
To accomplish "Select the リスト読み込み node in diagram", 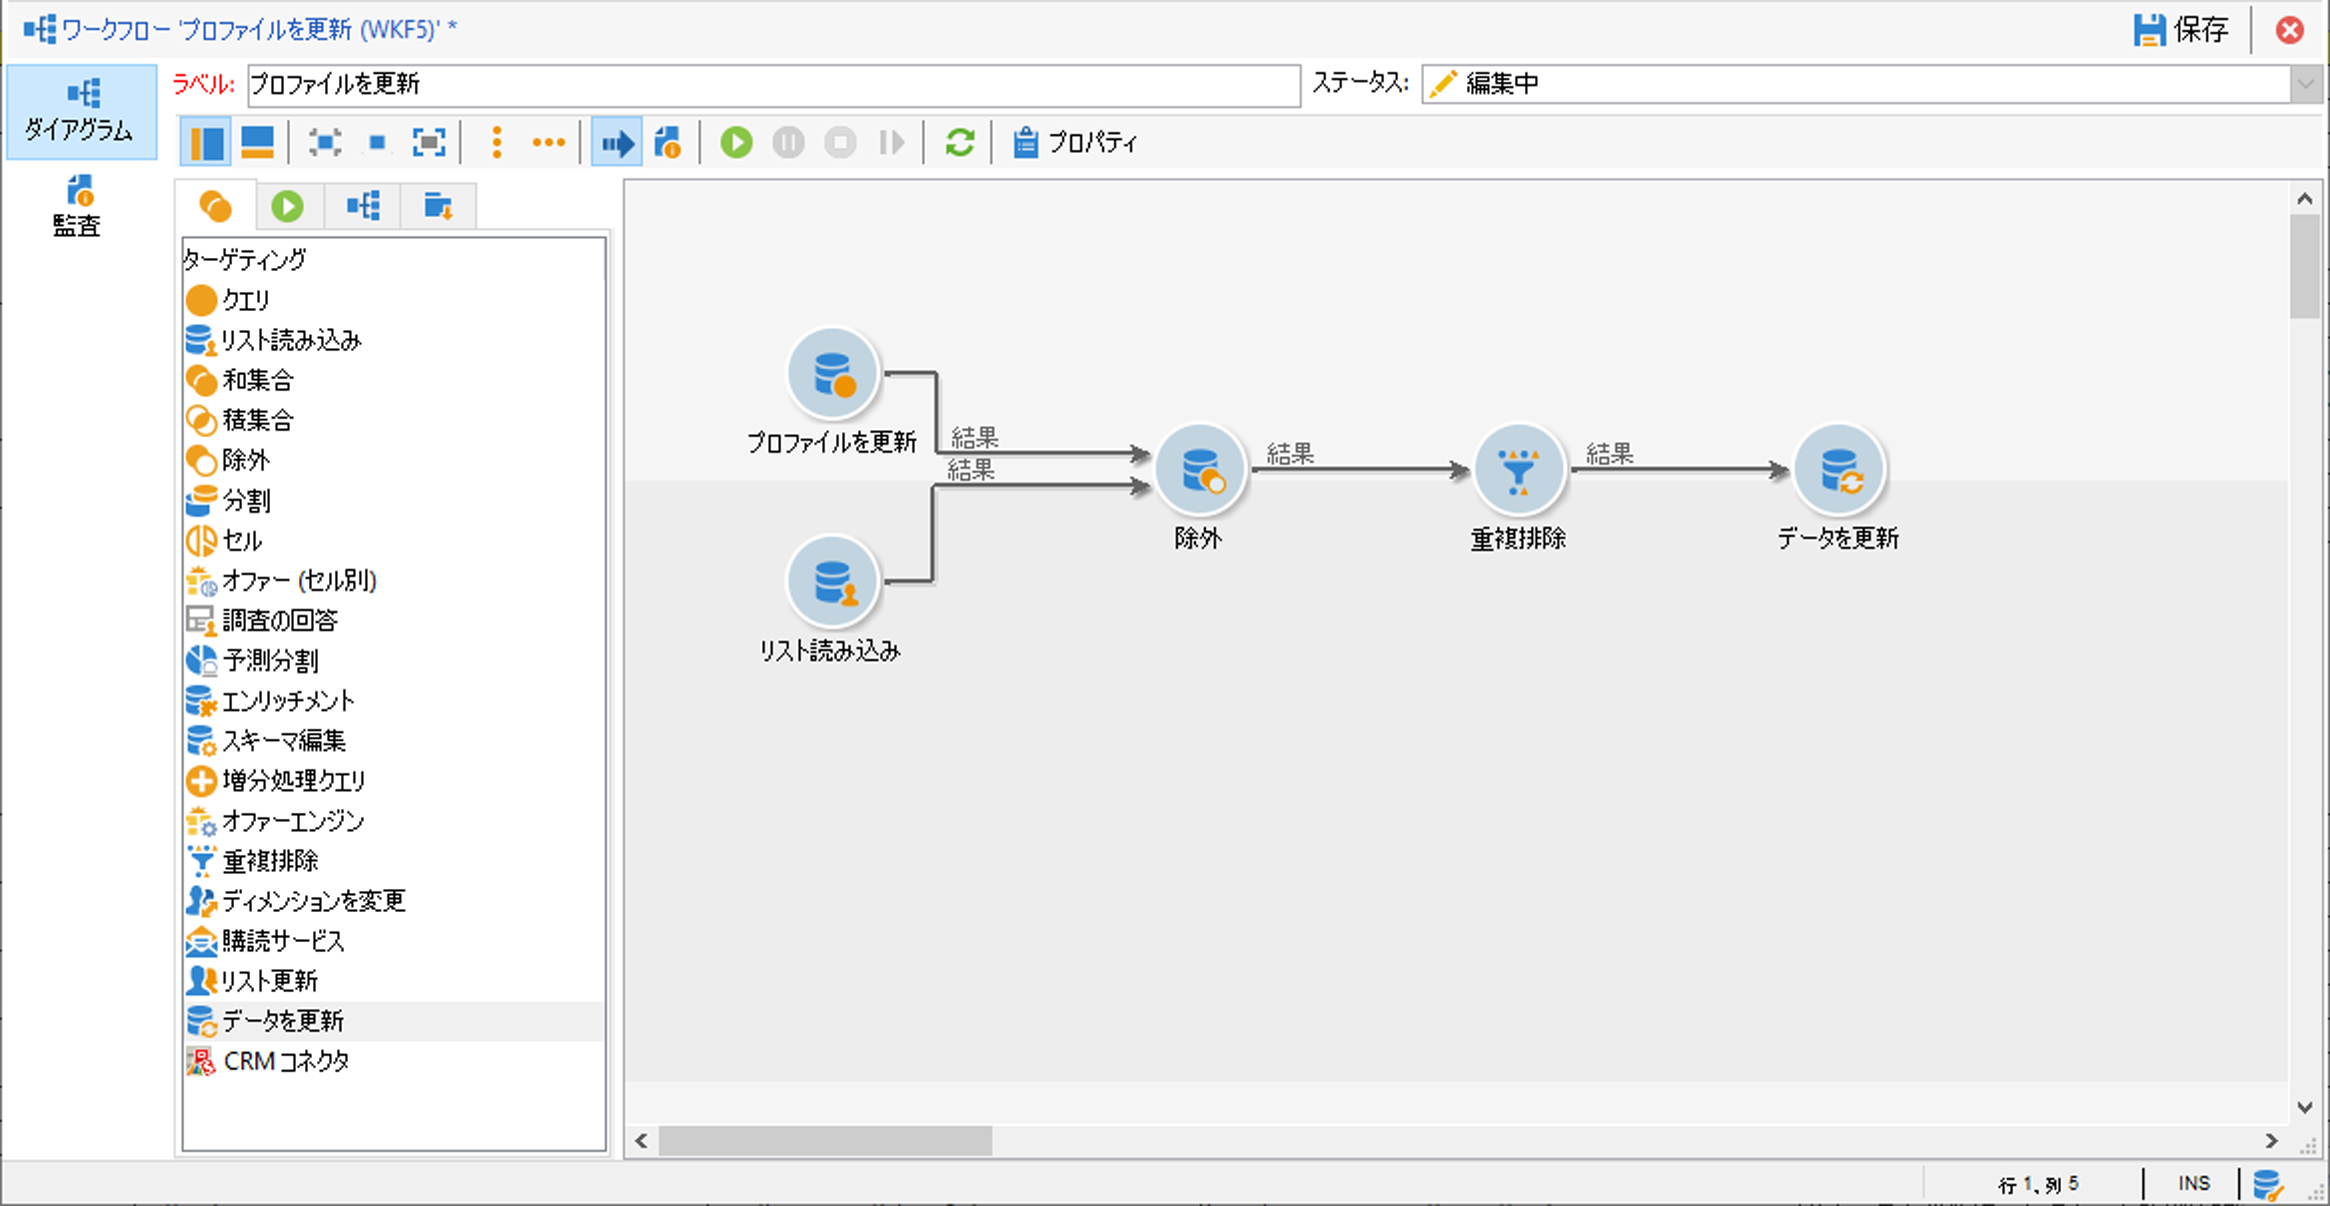I will (x=832, y=582).
